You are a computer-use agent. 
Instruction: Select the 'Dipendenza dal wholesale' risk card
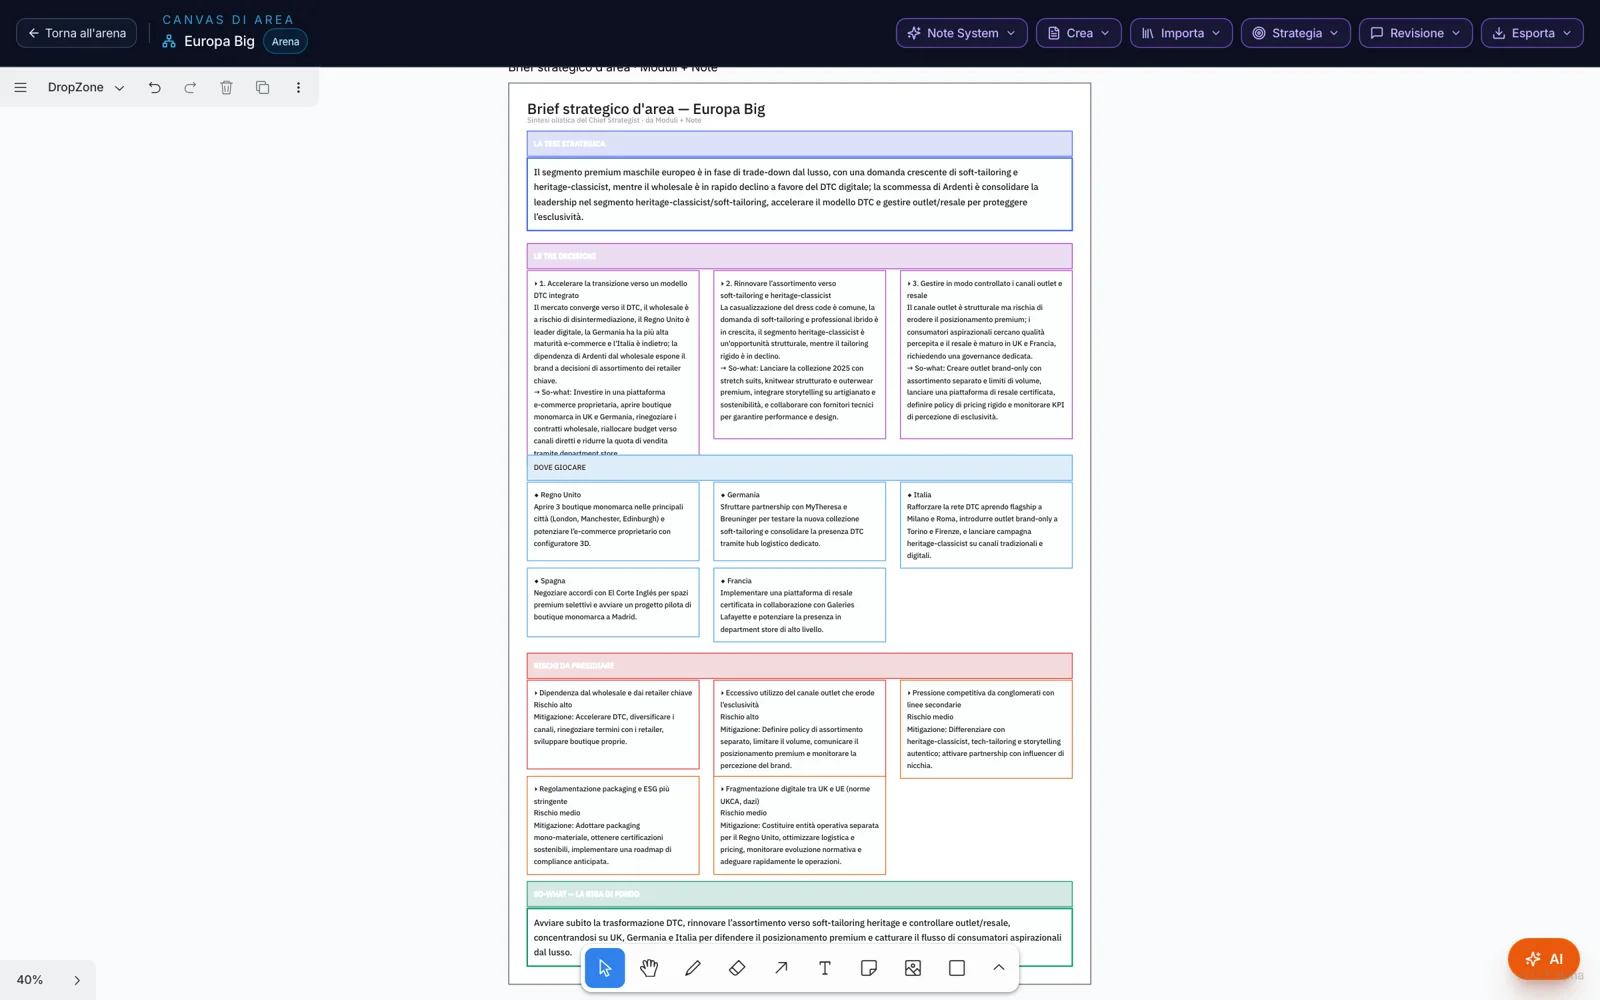613,725
